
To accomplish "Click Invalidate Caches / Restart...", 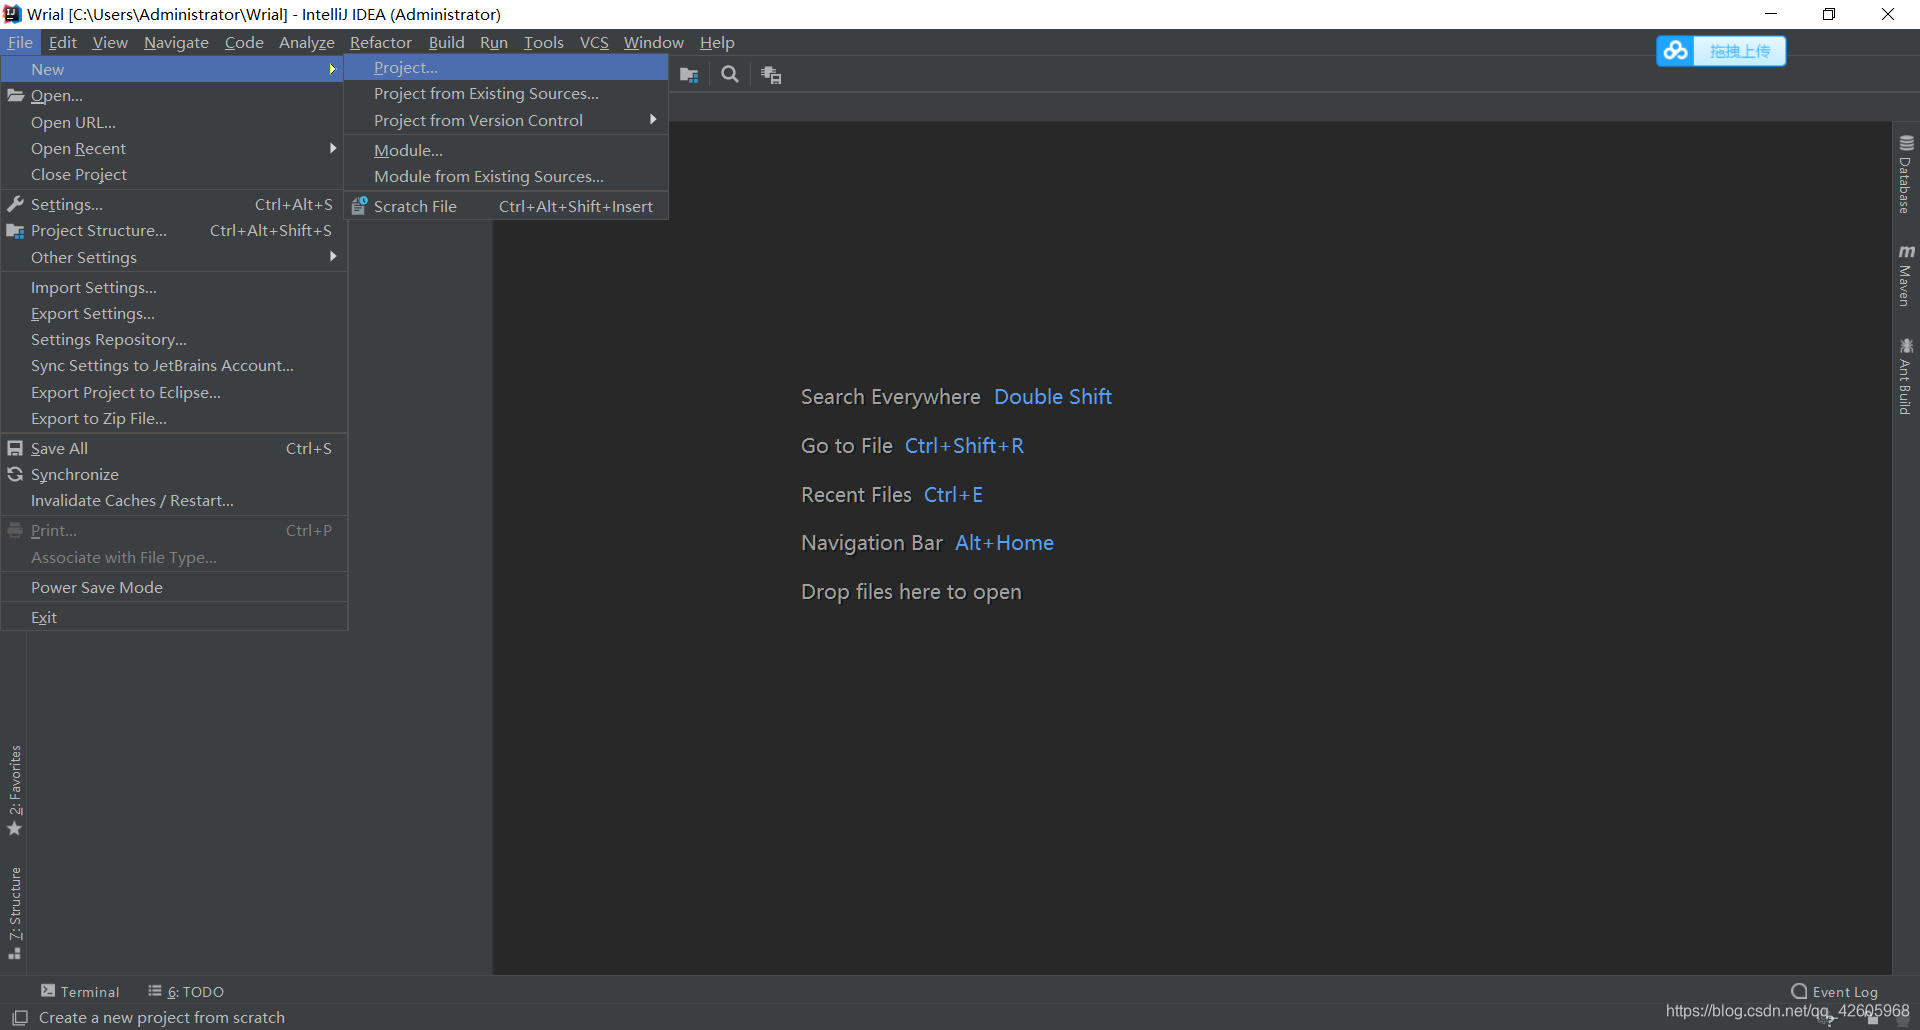I will pyautogui.click(x=174, y=500).
